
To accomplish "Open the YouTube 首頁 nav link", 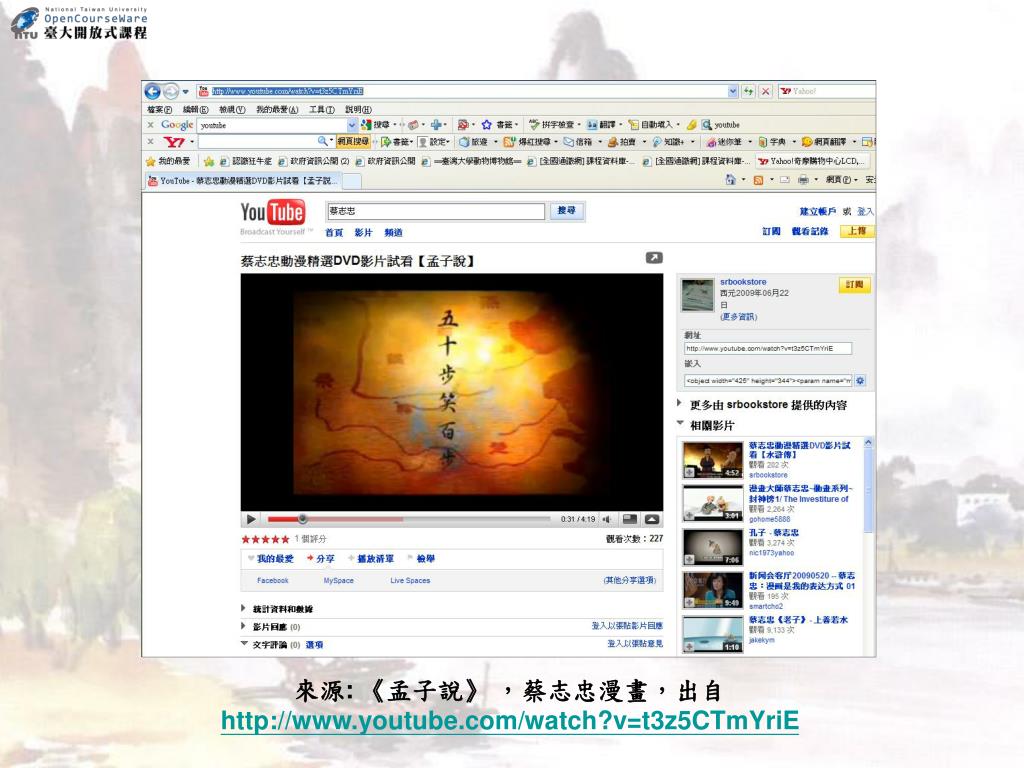I will [x=334, y=232].
